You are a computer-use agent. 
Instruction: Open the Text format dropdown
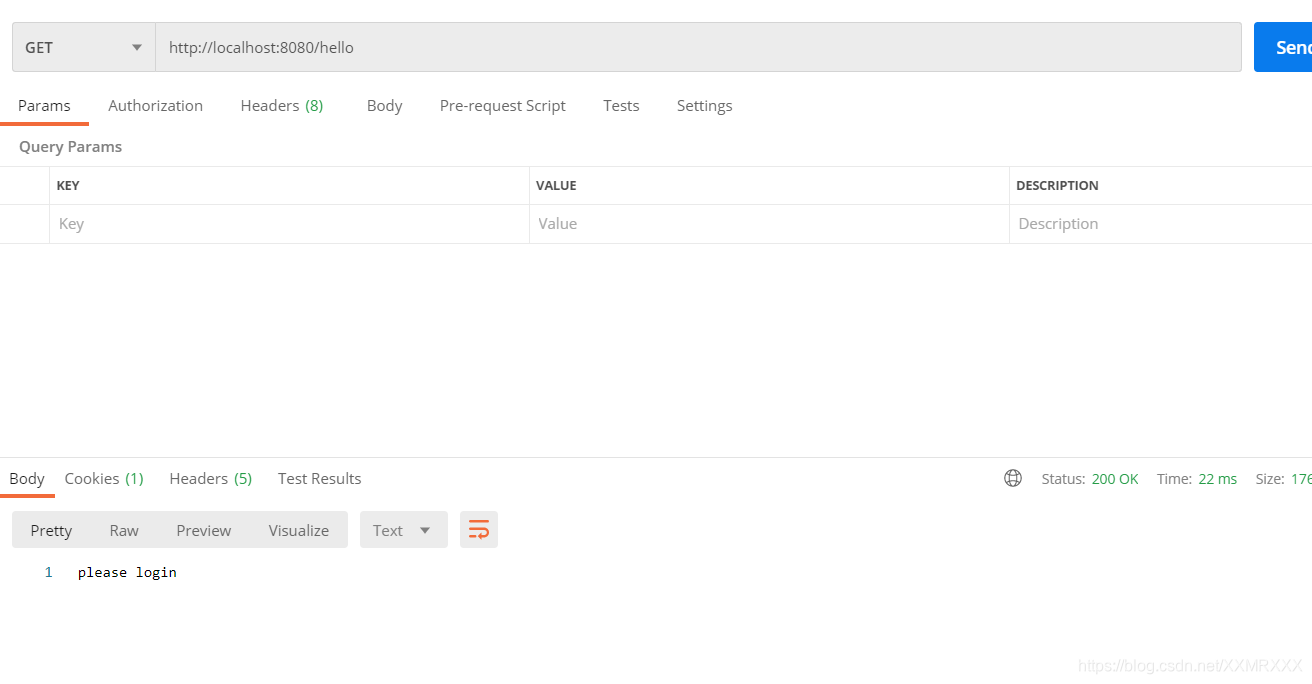point(403,530)
